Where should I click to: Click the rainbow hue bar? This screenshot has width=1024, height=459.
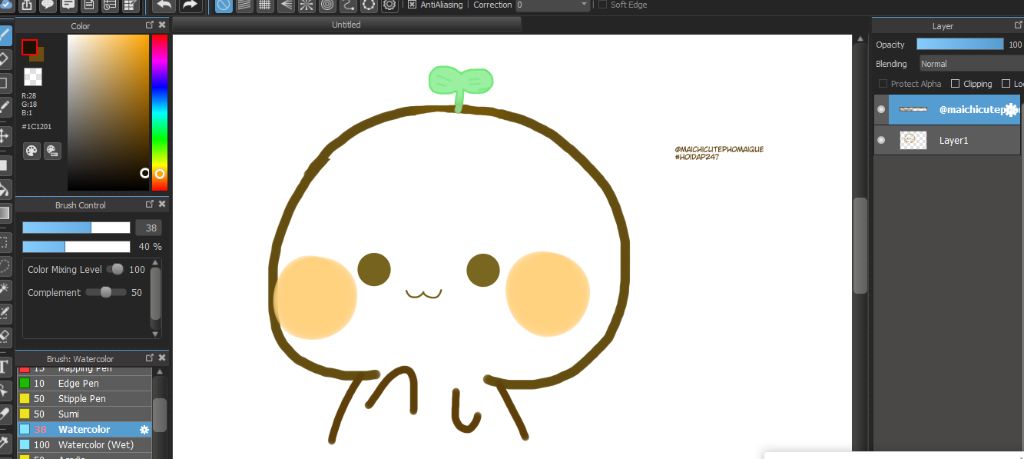click(159, 112)
